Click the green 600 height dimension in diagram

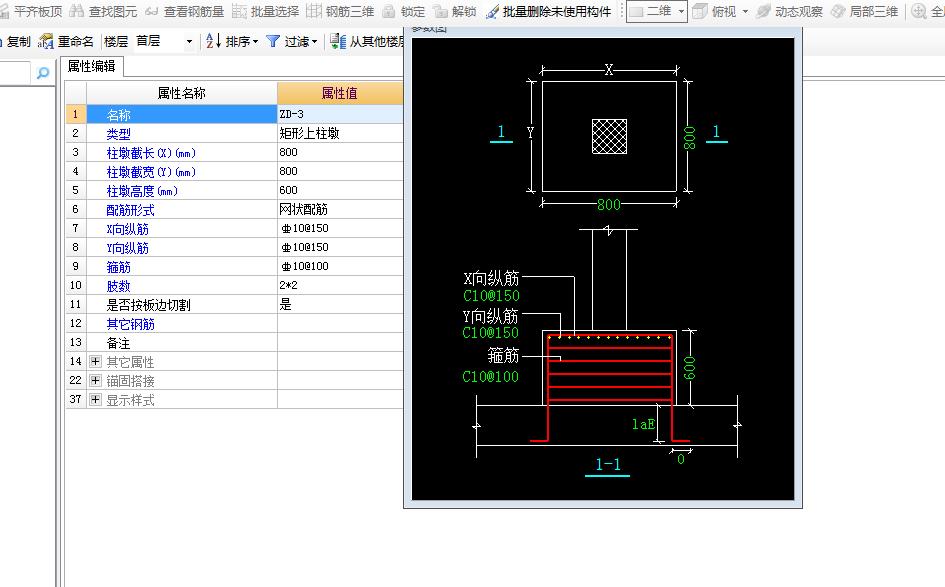(x=689, y=368)
